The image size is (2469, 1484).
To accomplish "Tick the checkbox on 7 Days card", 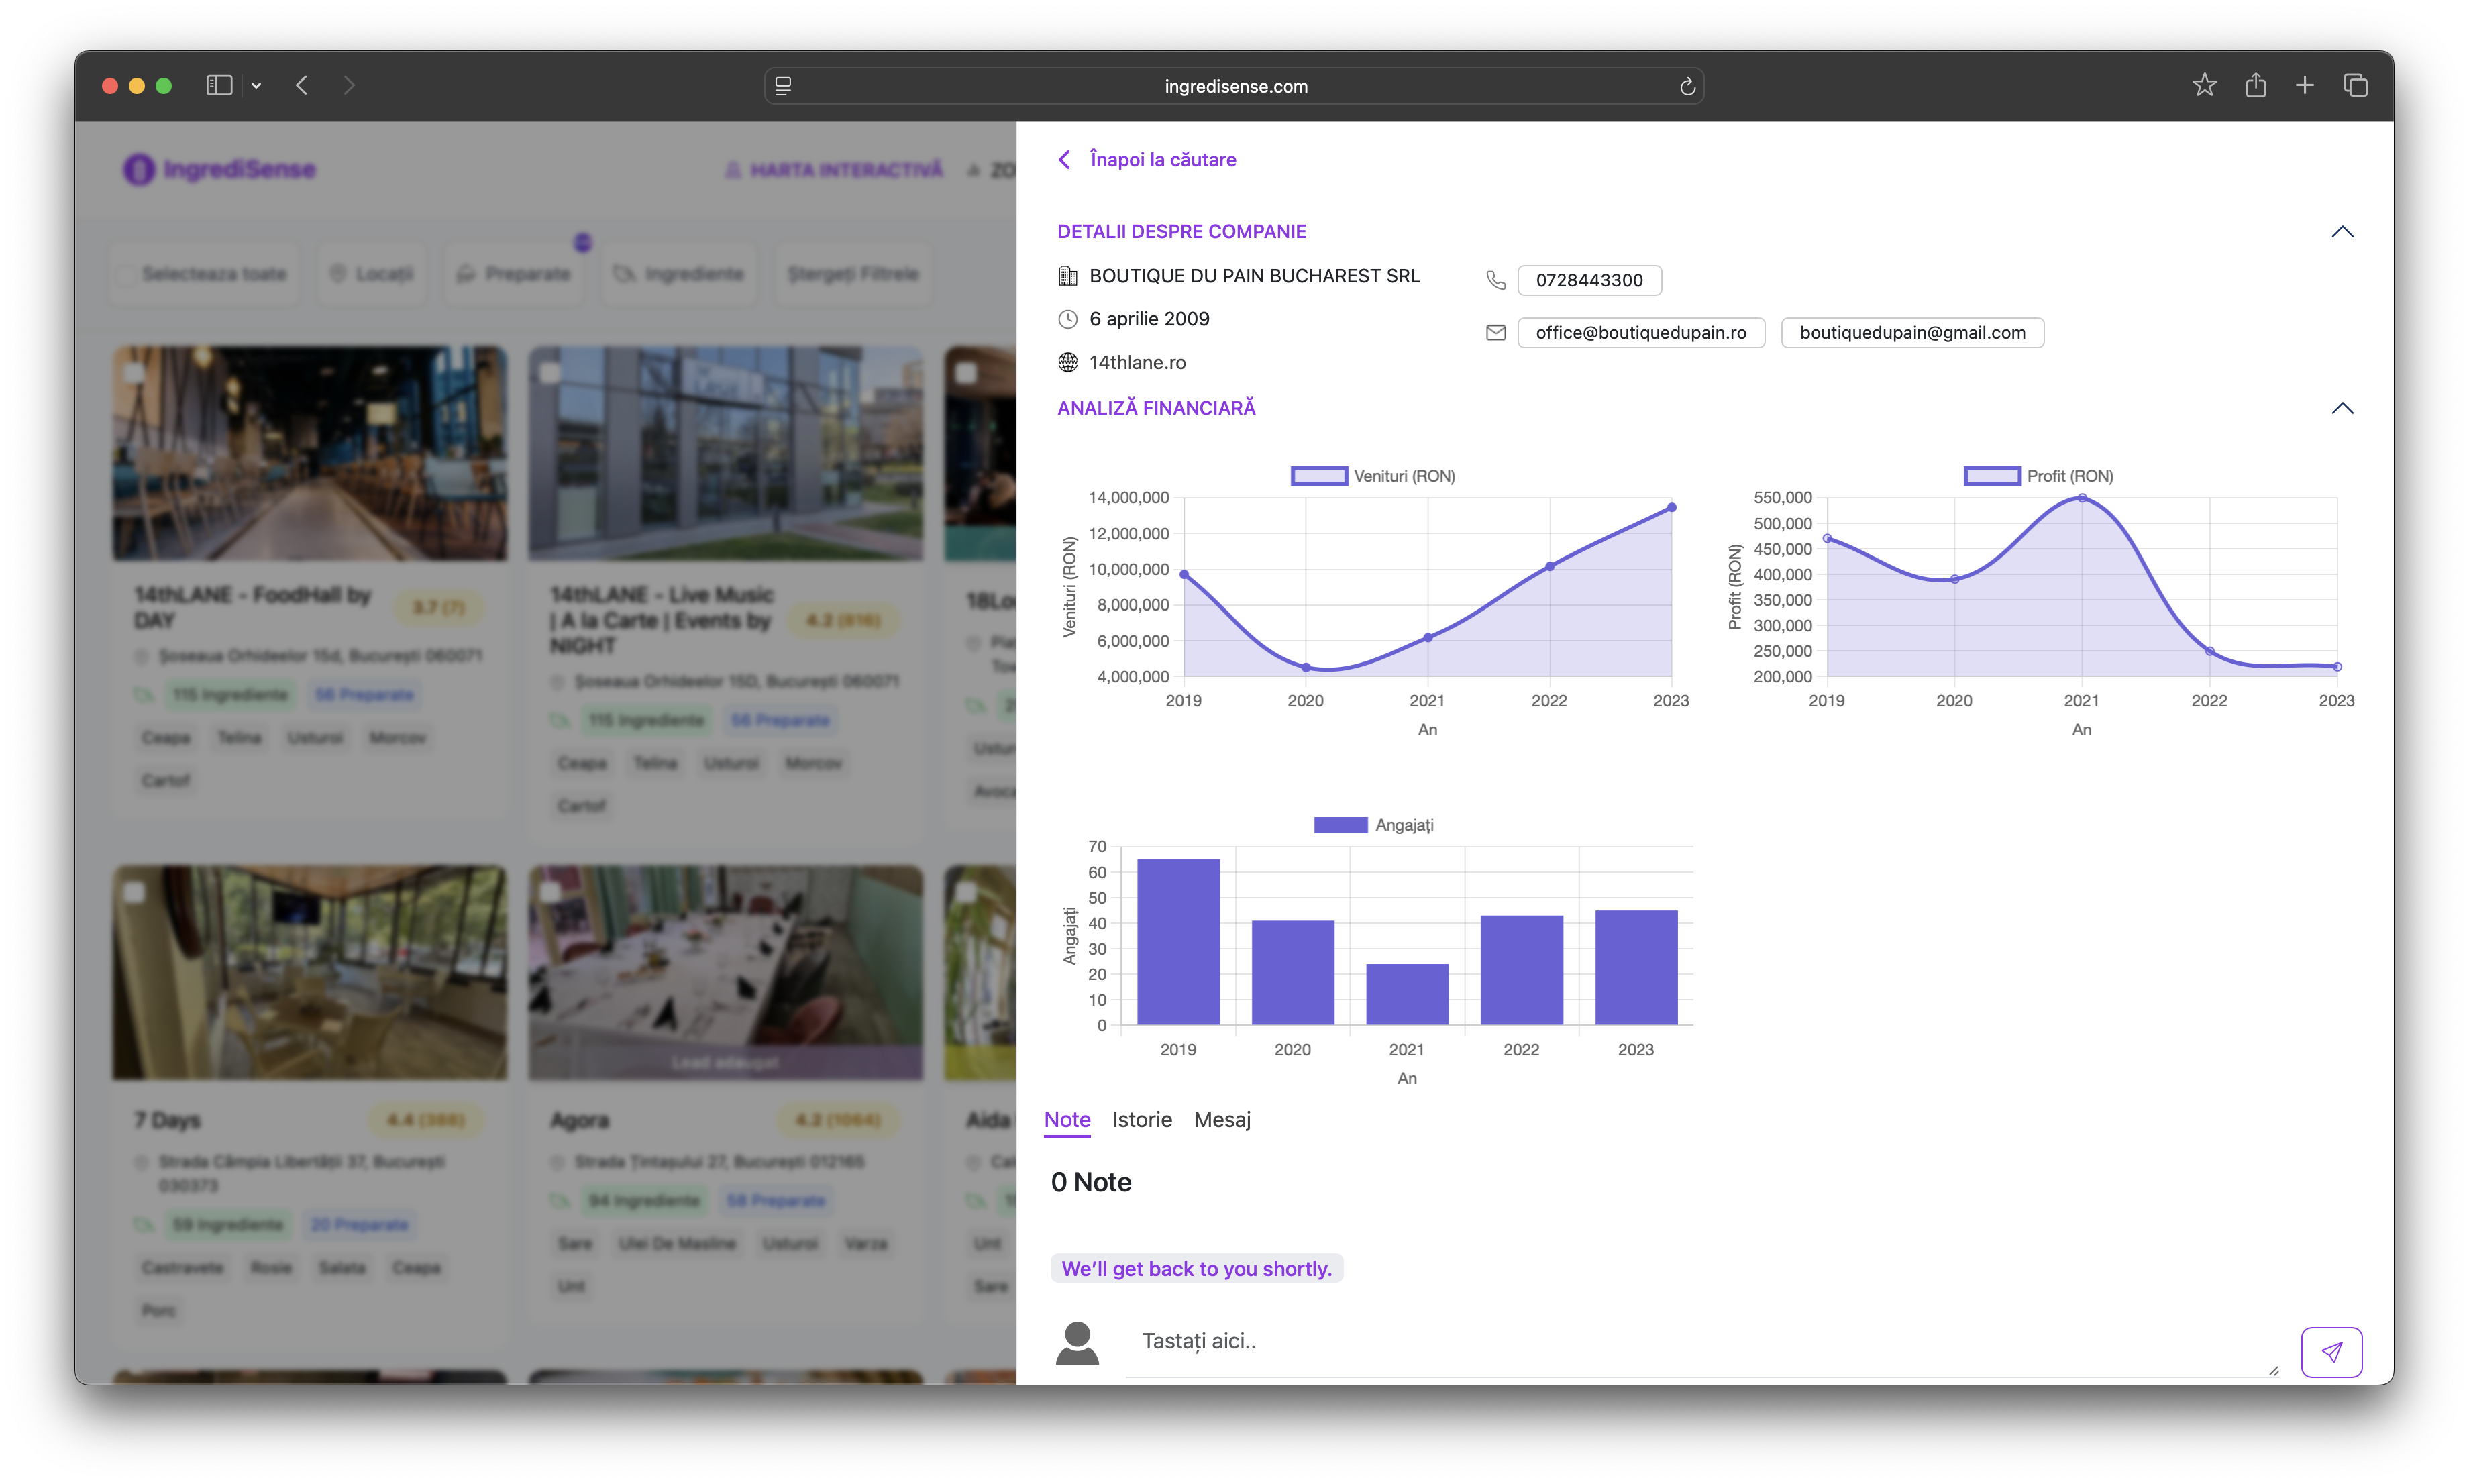I will click(134, 892).
